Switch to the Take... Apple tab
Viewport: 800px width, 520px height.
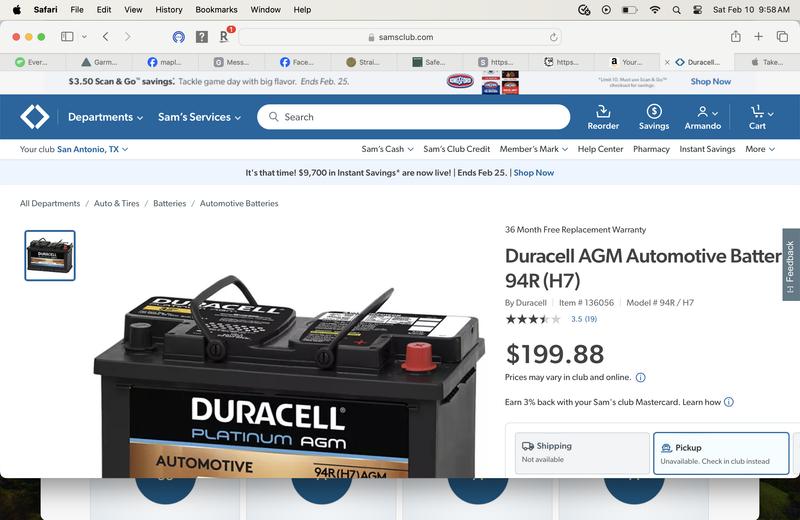[x=767, y=62]
